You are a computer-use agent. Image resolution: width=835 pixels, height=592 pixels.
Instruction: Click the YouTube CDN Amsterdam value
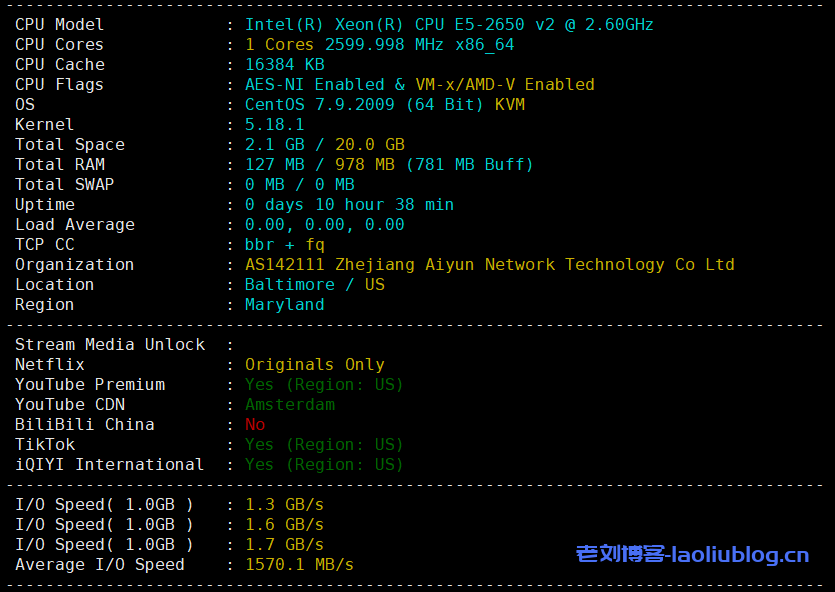[289, 404]
